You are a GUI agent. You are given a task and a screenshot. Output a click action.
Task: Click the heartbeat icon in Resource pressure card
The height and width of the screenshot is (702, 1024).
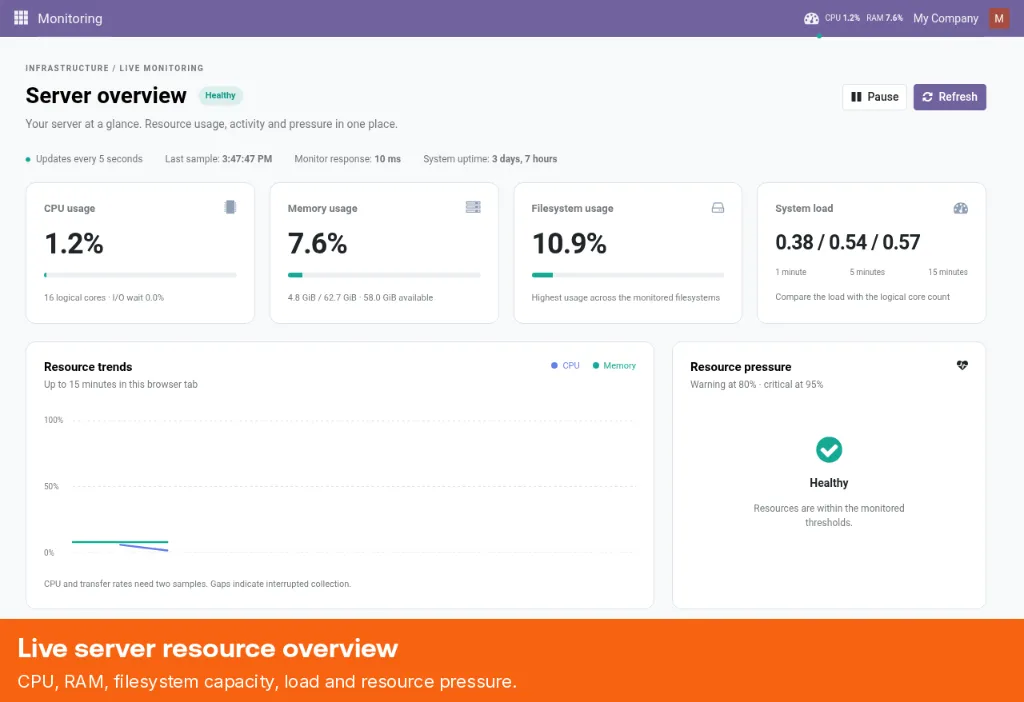[962, 365]
